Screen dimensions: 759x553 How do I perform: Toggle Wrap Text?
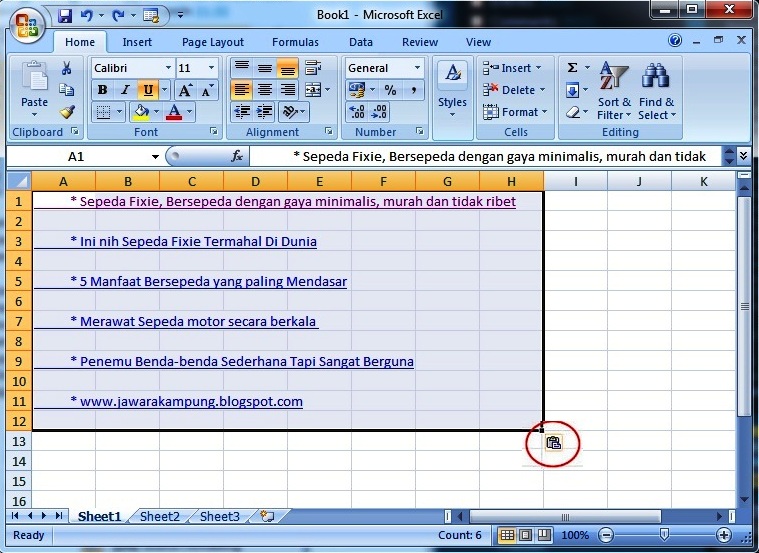coord(313,68)
